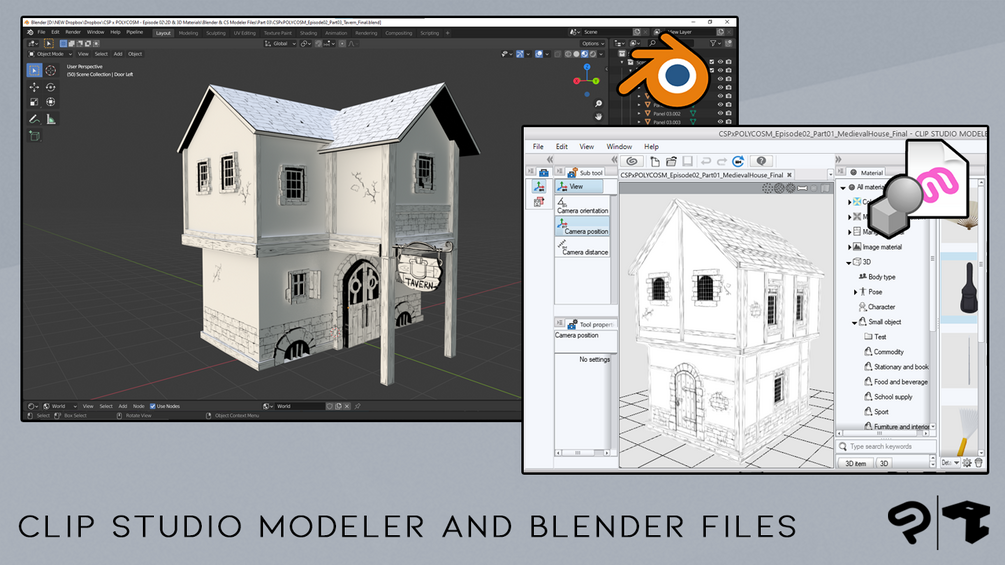Expand Panel 03.002 in Blender outliner

coord(639,113)
